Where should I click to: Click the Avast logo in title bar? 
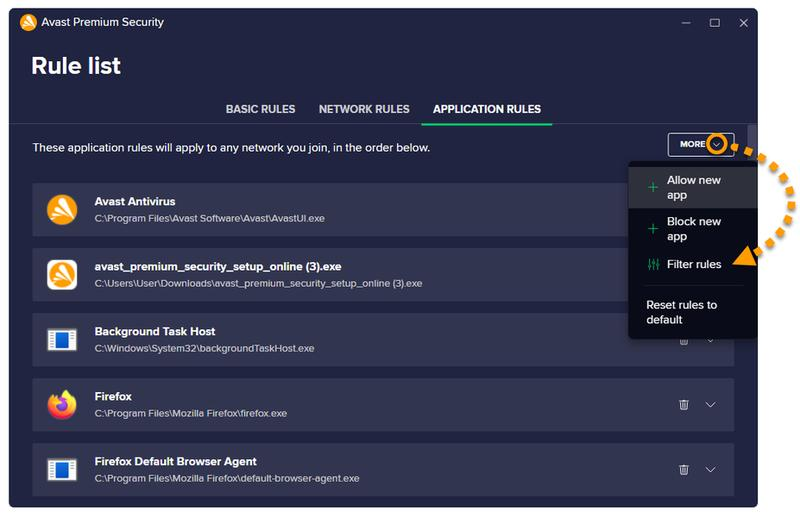(28, 22)
